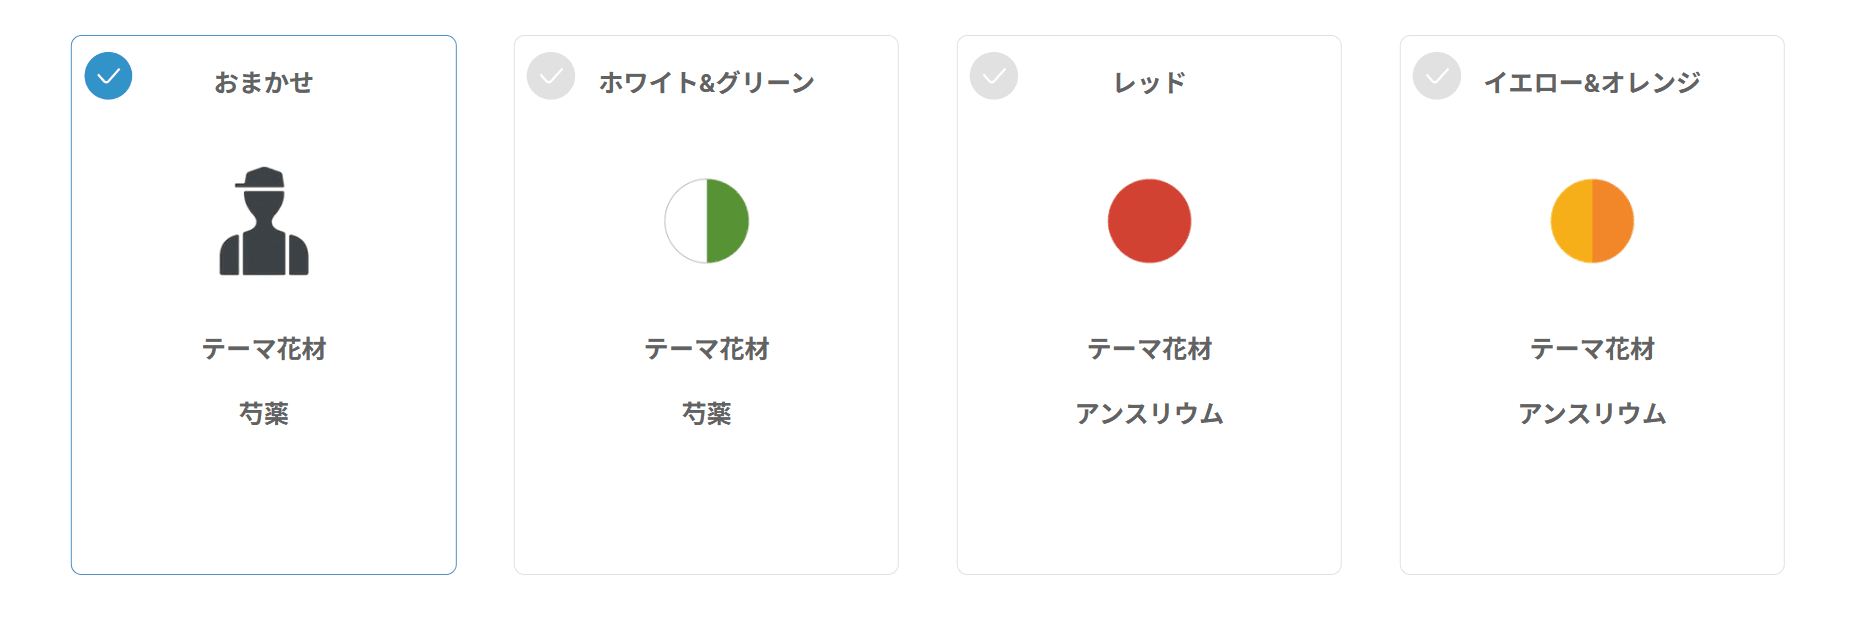The width and height of the screenshot is (1856, 620).
Task: Check the イエロー&オレンジ option checkmark
Action: pos(1437,76)
